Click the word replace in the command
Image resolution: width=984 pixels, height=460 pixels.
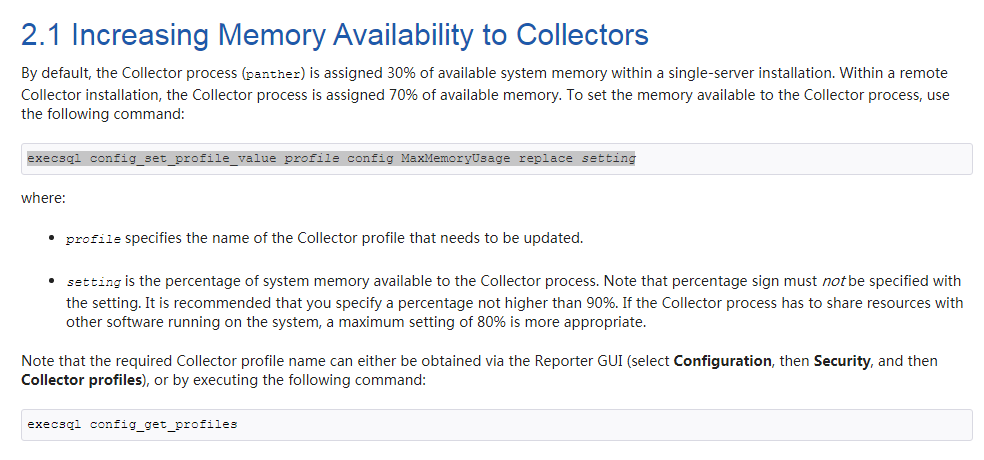546,158
